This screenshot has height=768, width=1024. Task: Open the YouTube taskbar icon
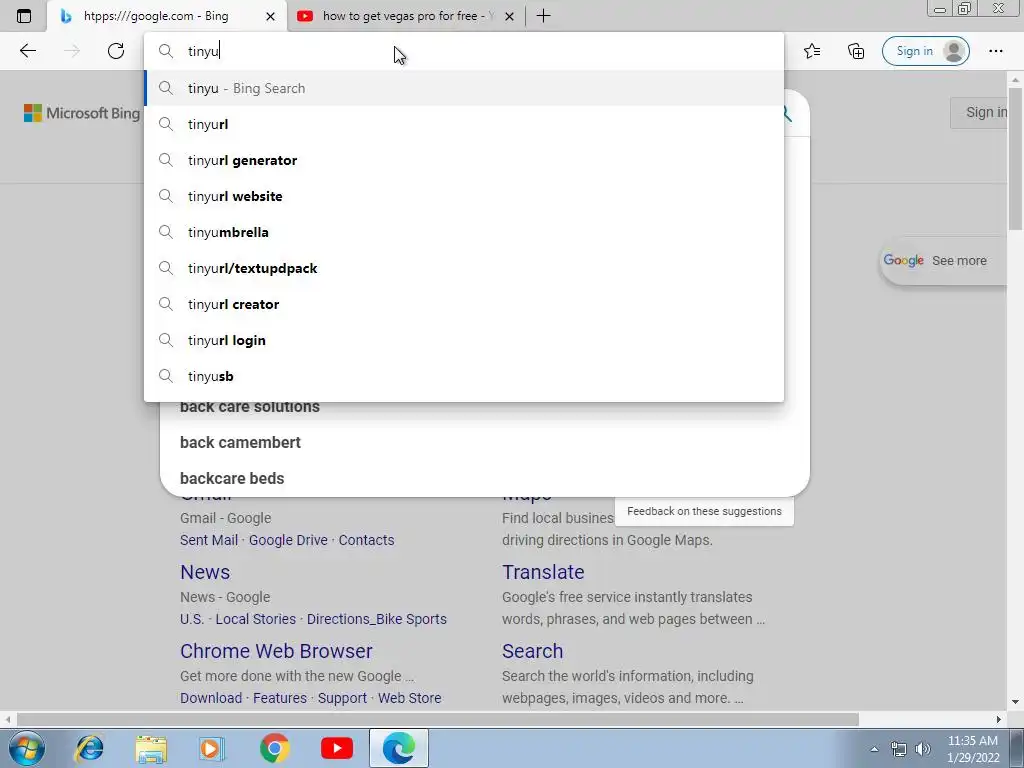pyautogui.click(x=337, y=748)
